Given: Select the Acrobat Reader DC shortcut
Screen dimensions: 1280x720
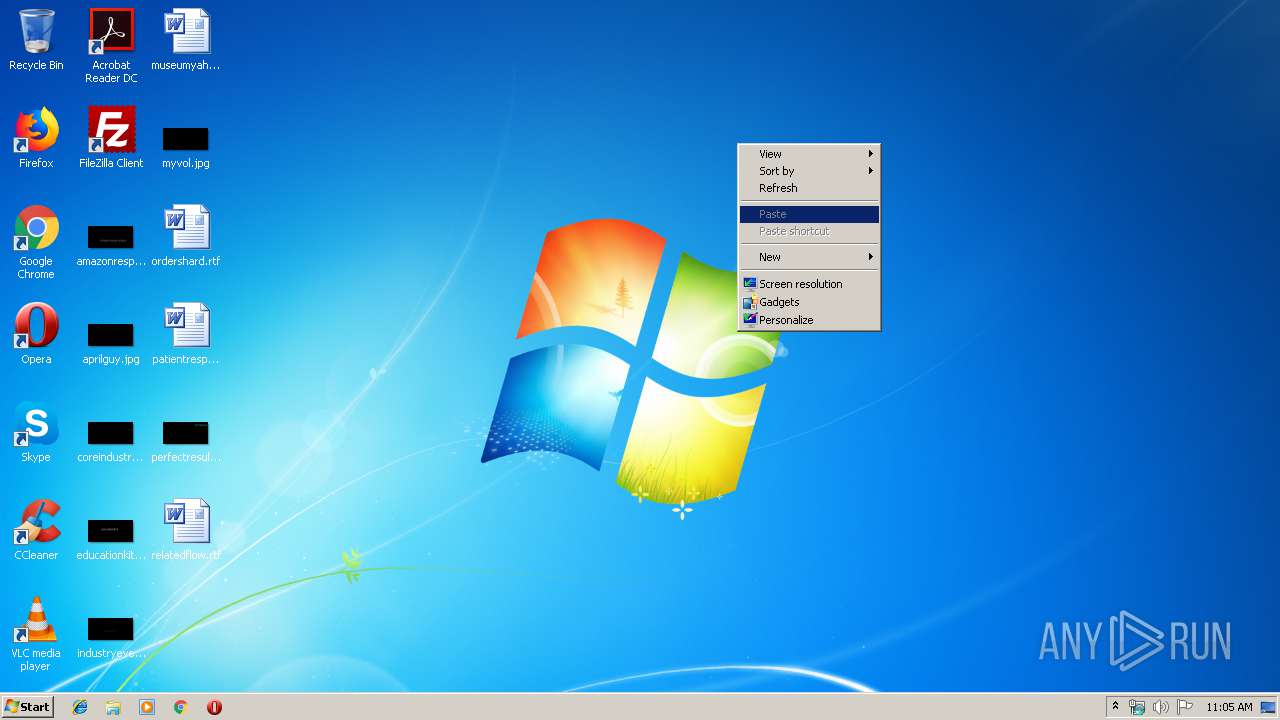Looking at the screenshot, I should tap(111, 46).
